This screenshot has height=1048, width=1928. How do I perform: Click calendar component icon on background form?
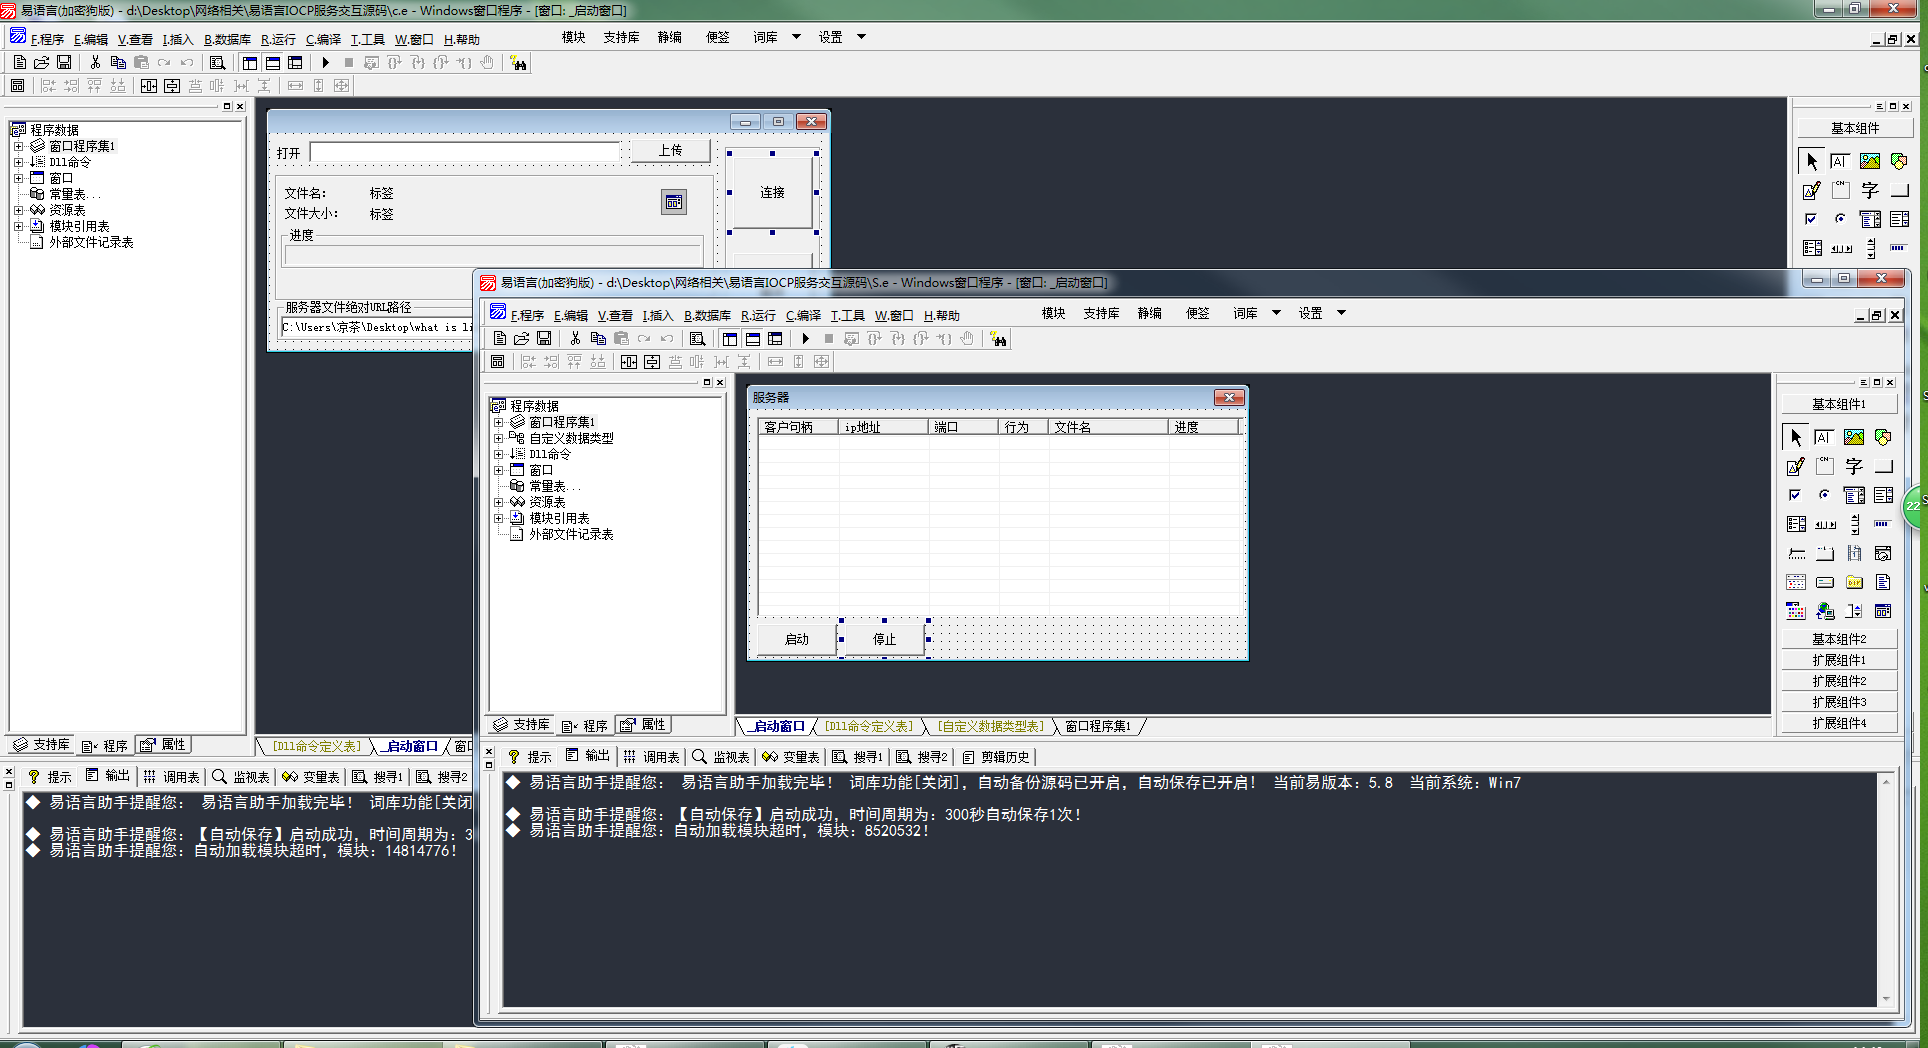coord(674,202)
